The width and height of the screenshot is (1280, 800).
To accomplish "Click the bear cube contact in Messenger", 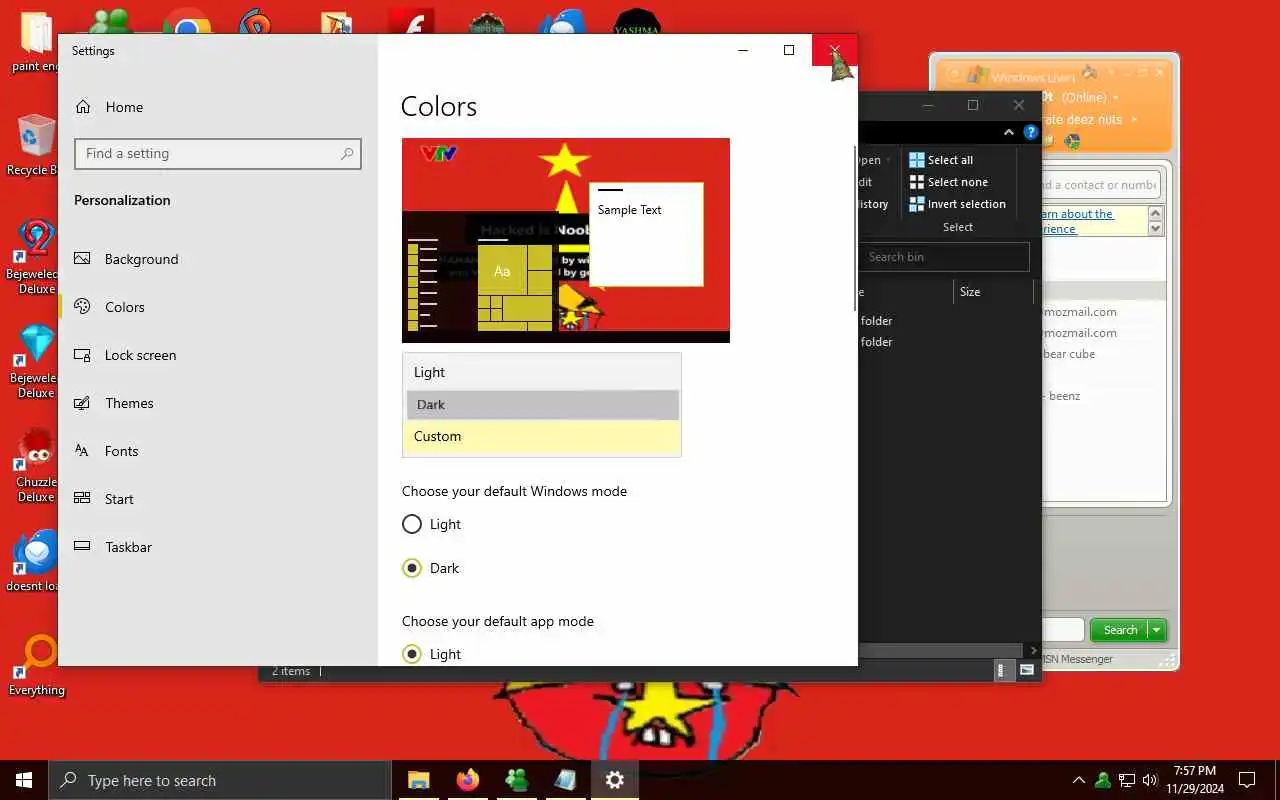I will tap(1068, 354).
